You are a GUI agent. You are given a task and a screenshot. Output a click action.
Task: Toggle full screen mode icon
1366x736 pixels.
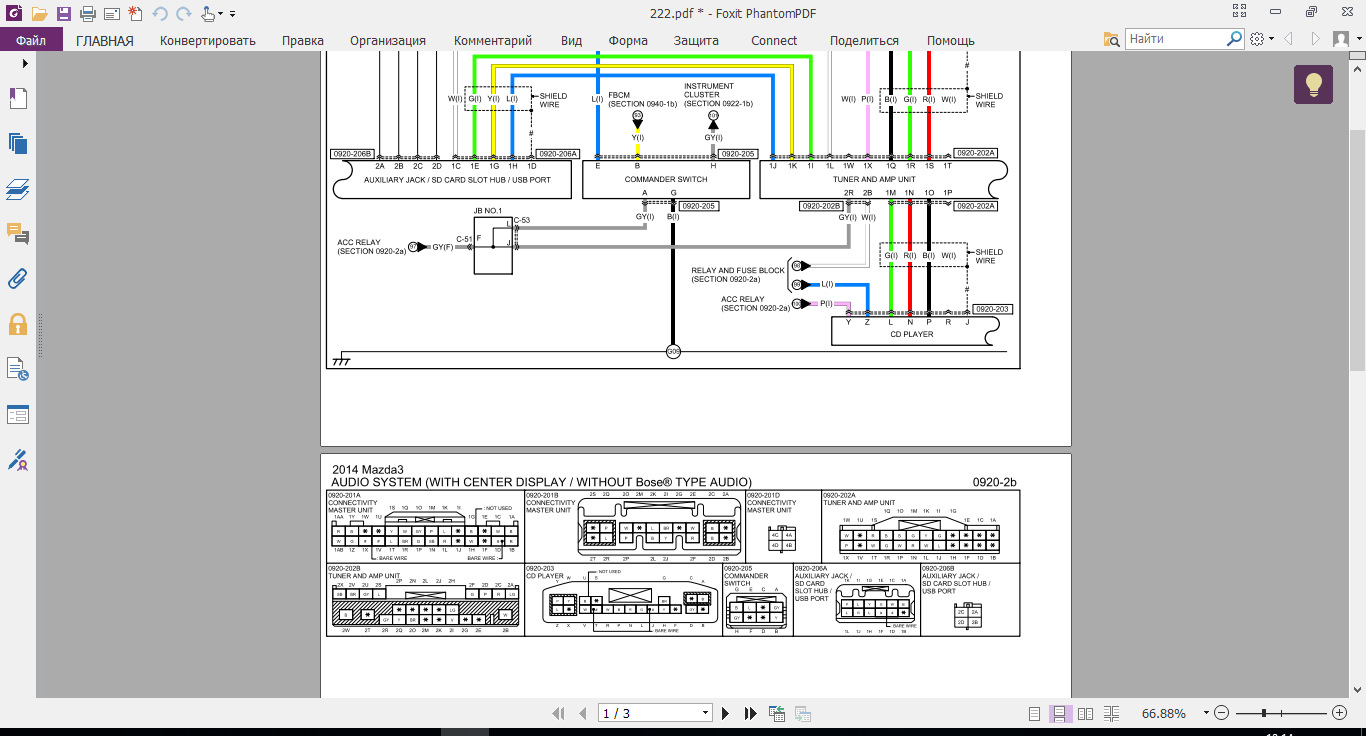tap(1240, 13)
